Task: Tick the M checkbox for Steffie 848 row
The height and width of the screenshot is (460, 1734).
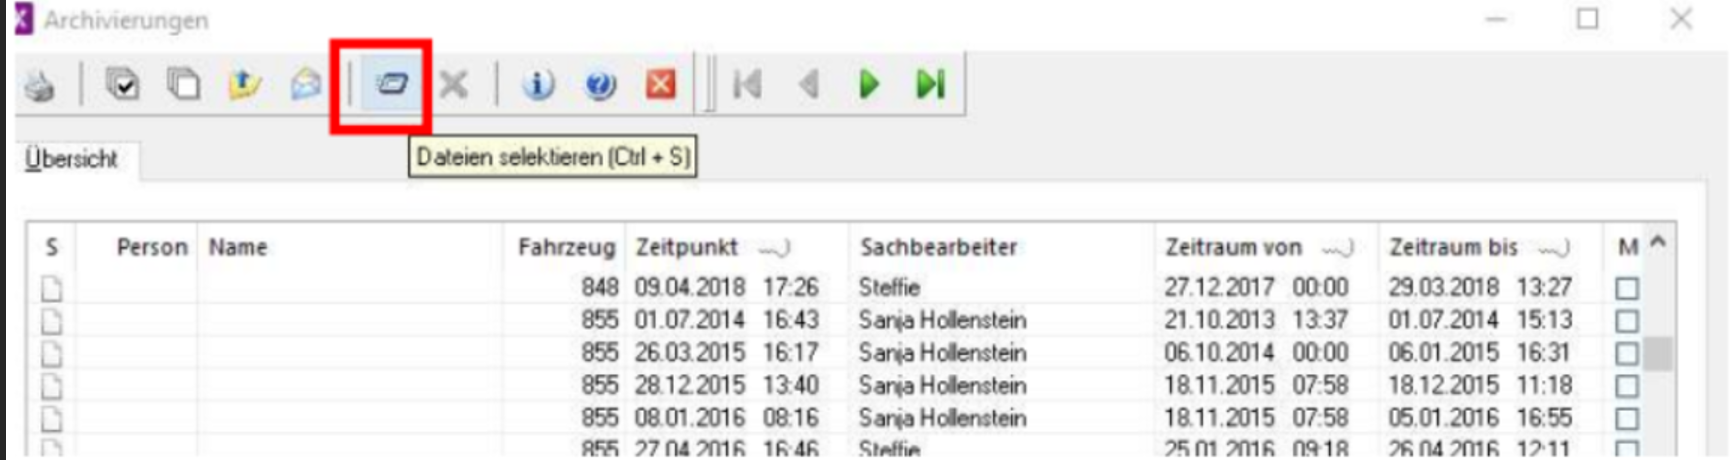Action: click(x=1627, y=289)
